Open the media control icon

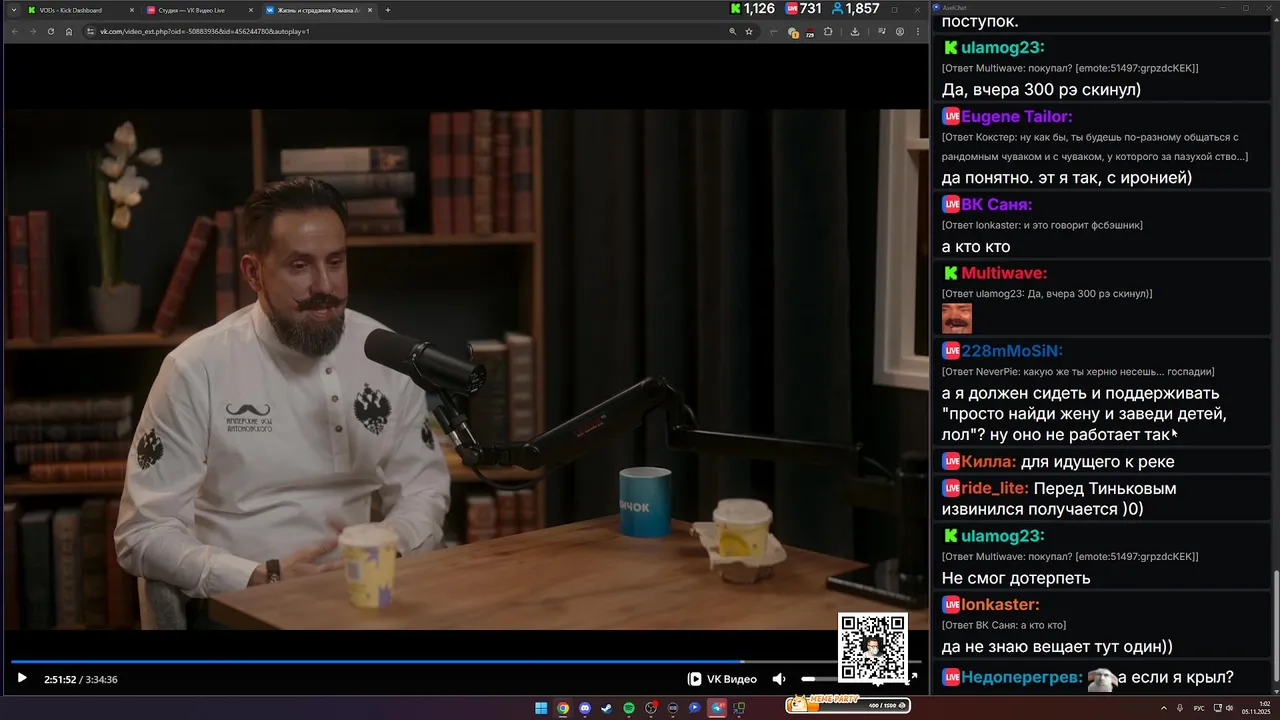point(882,31)
